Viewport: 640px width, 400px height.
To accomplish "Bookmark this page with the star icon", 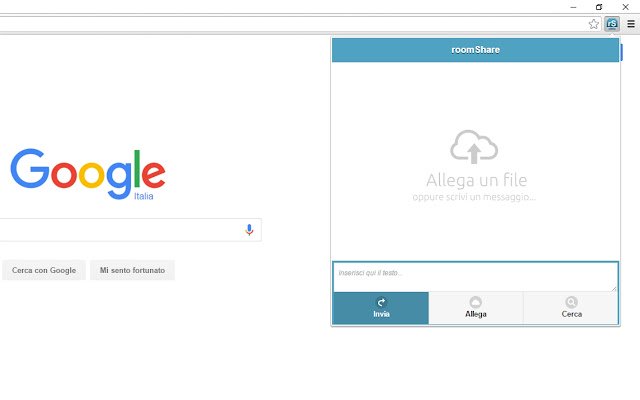I will 594,24.
